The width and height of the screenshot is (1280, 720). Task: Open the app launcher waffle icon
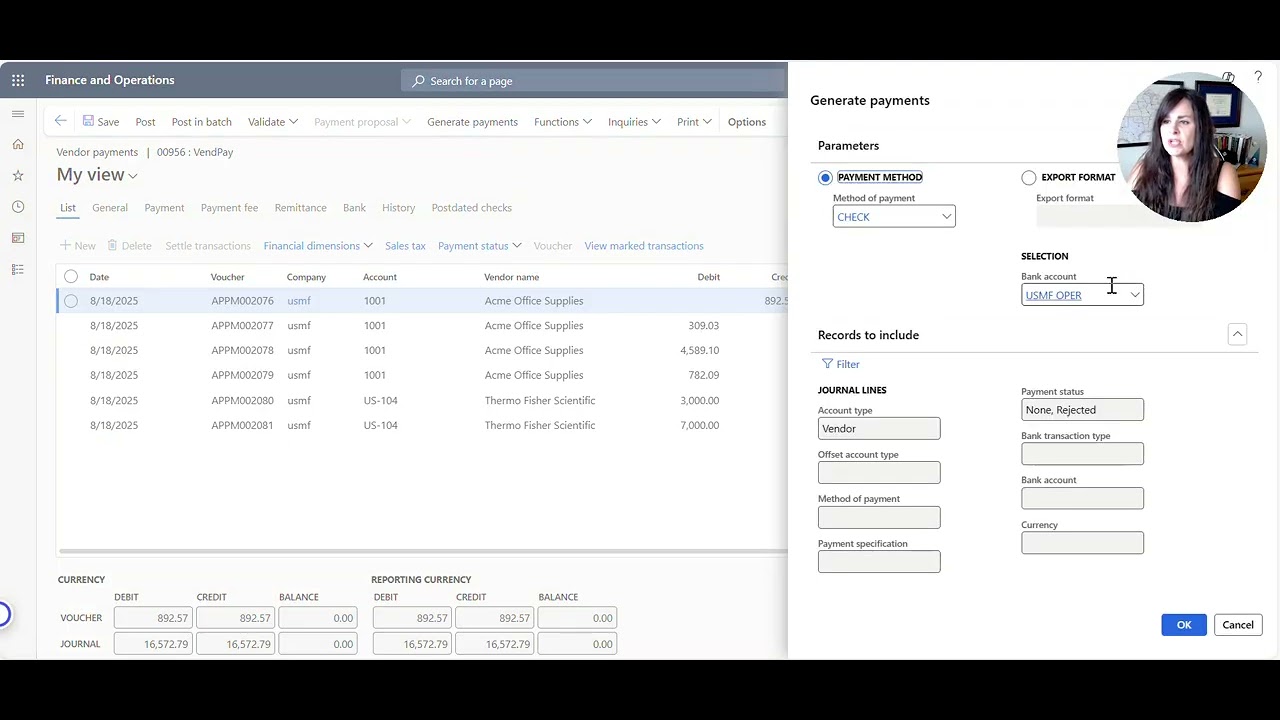18,80
